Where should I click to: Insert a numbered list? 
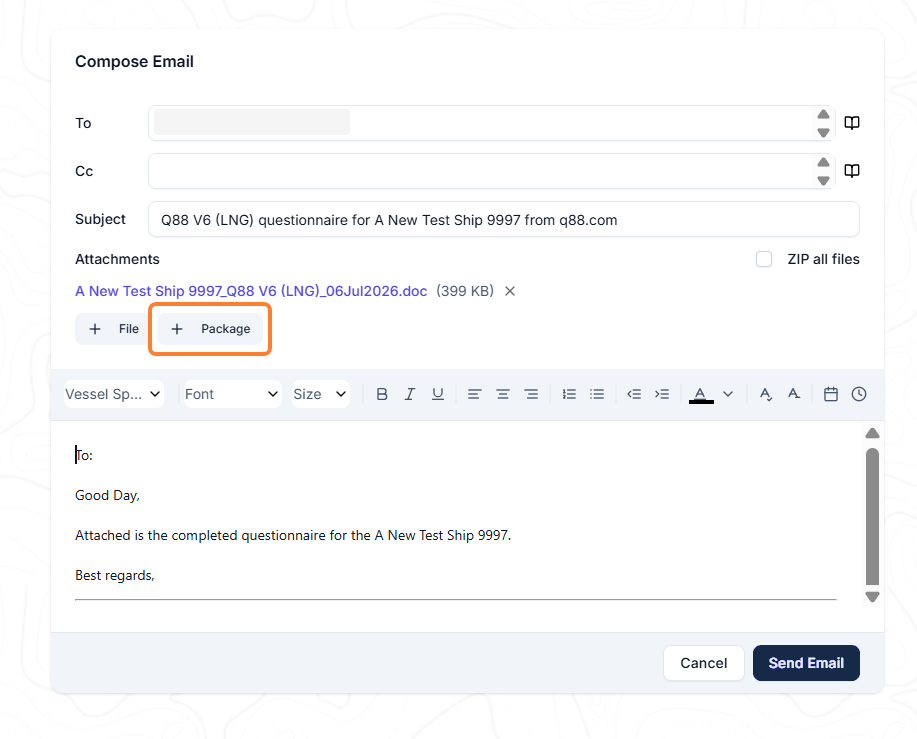[569, 394]
